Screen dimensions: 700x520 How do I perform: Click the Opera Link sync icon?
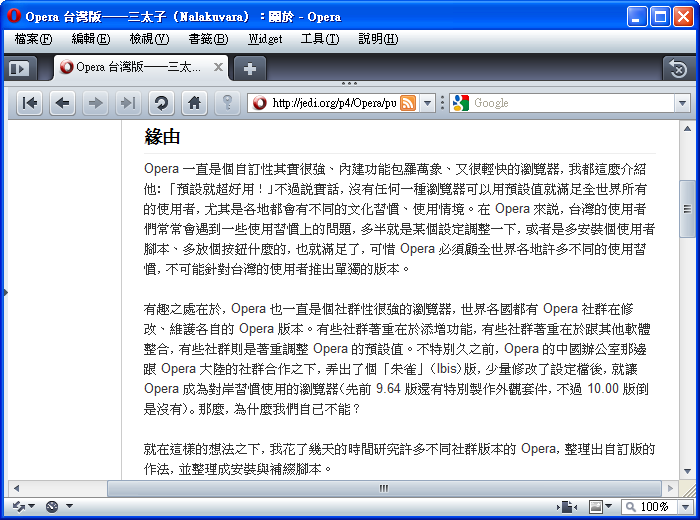(19, 507)
